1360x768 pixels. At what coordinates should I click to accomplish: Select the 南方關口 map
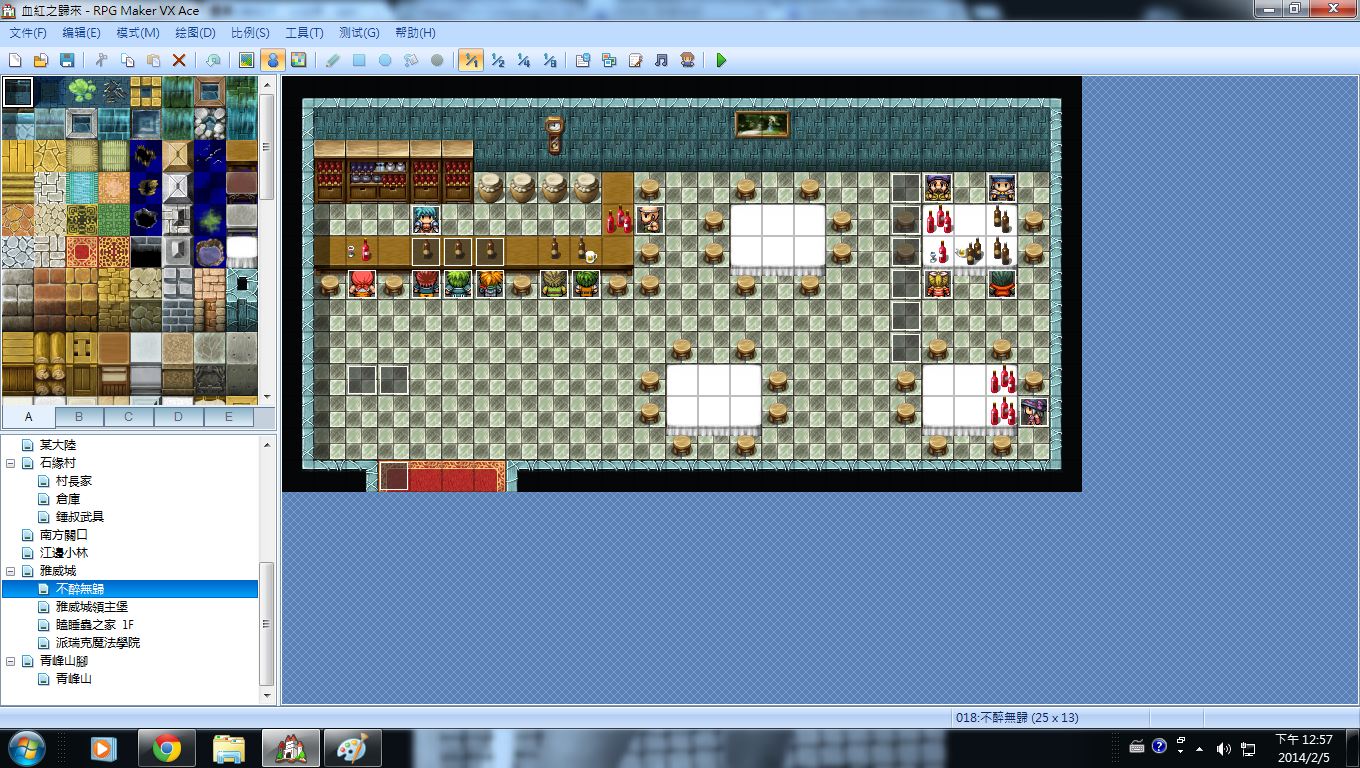coord(64,535)
